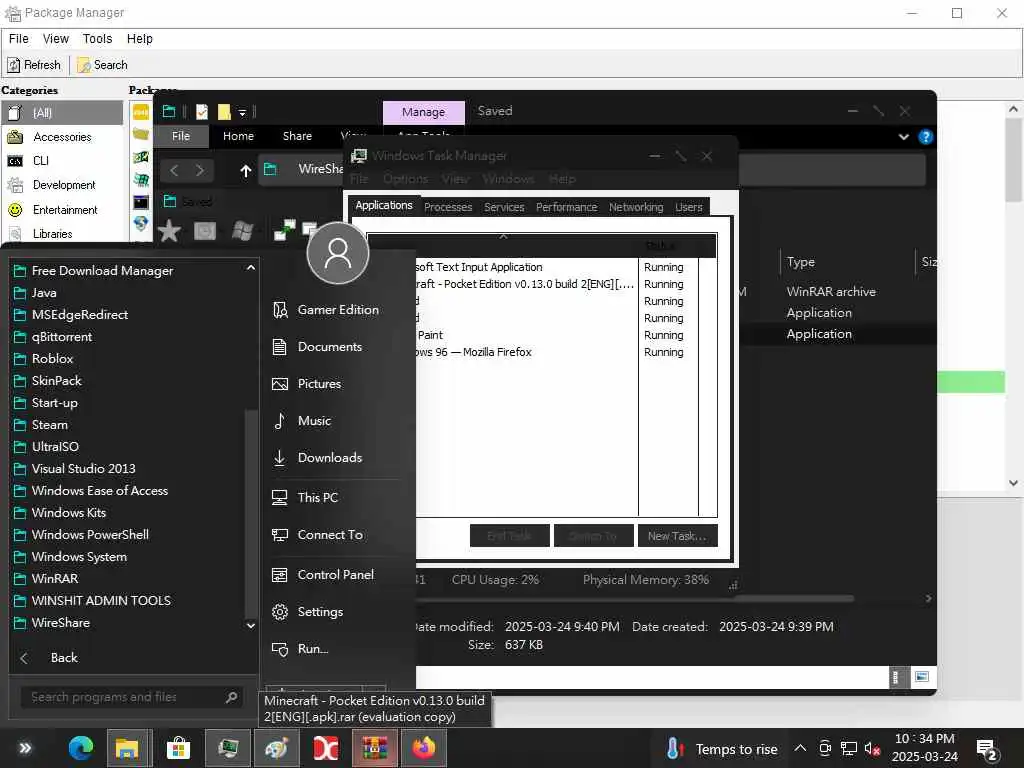Open the notification center icon
Viewport: 1024px width, 768px height.
pos(986,750)
